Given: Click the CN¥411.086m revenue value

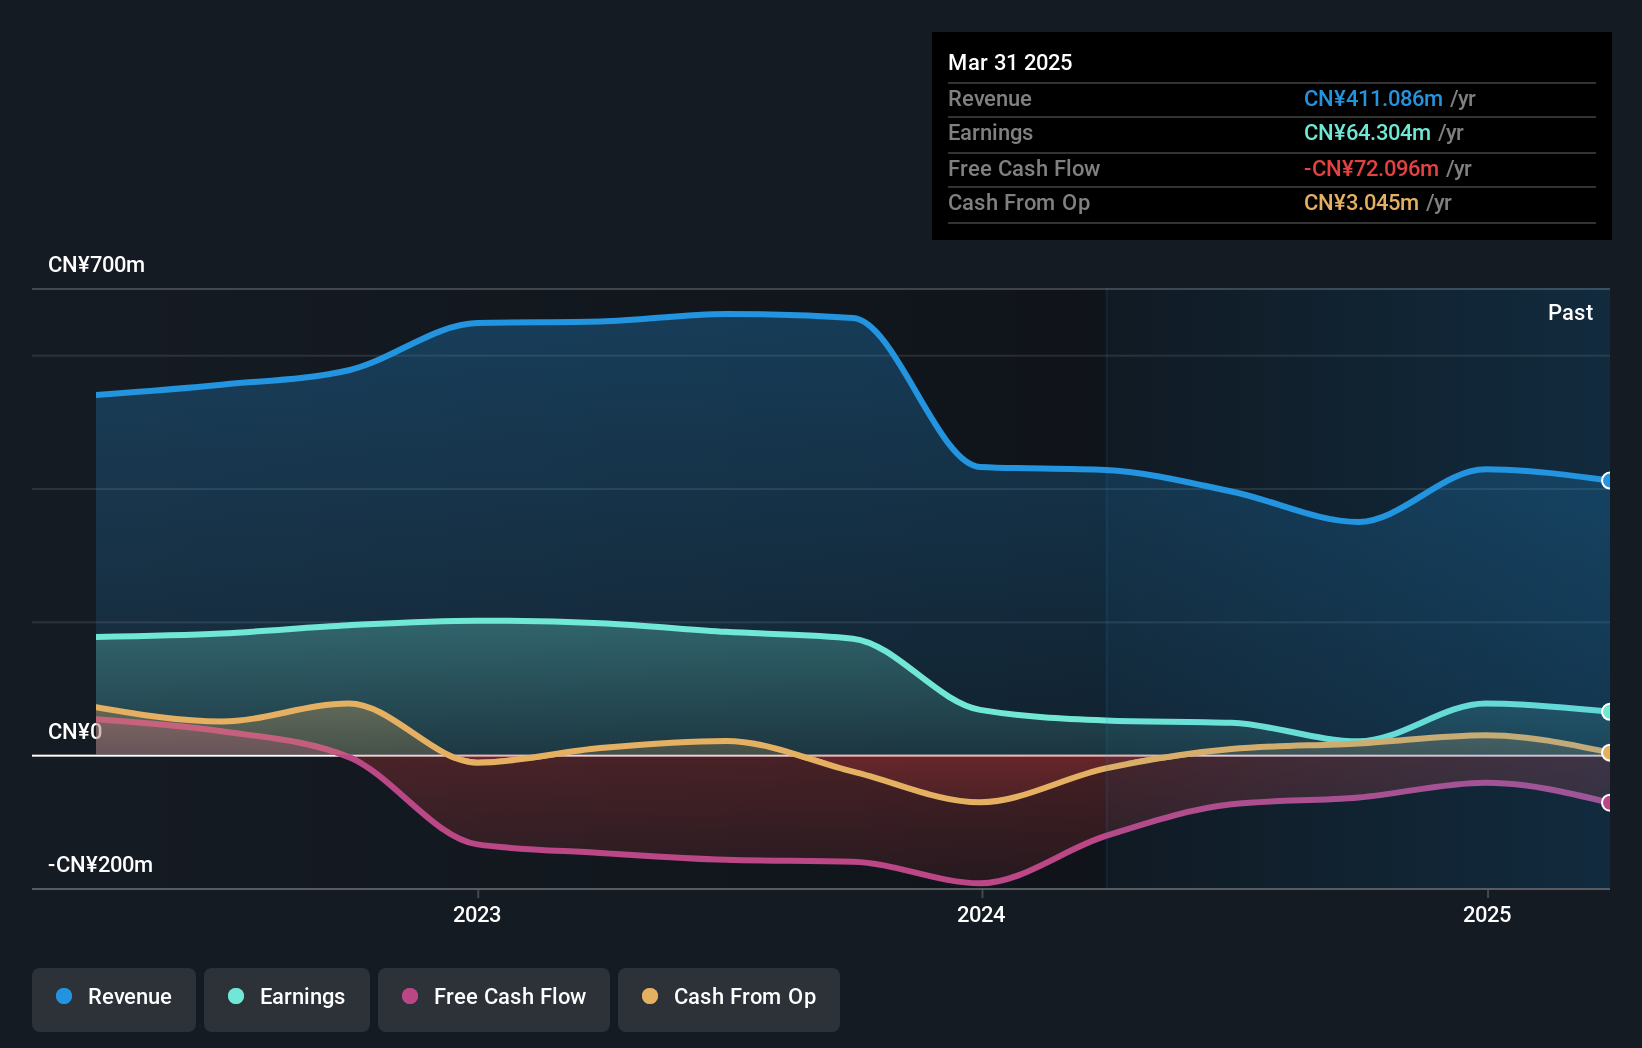Looking at the screenshot, I should 1373,99.
